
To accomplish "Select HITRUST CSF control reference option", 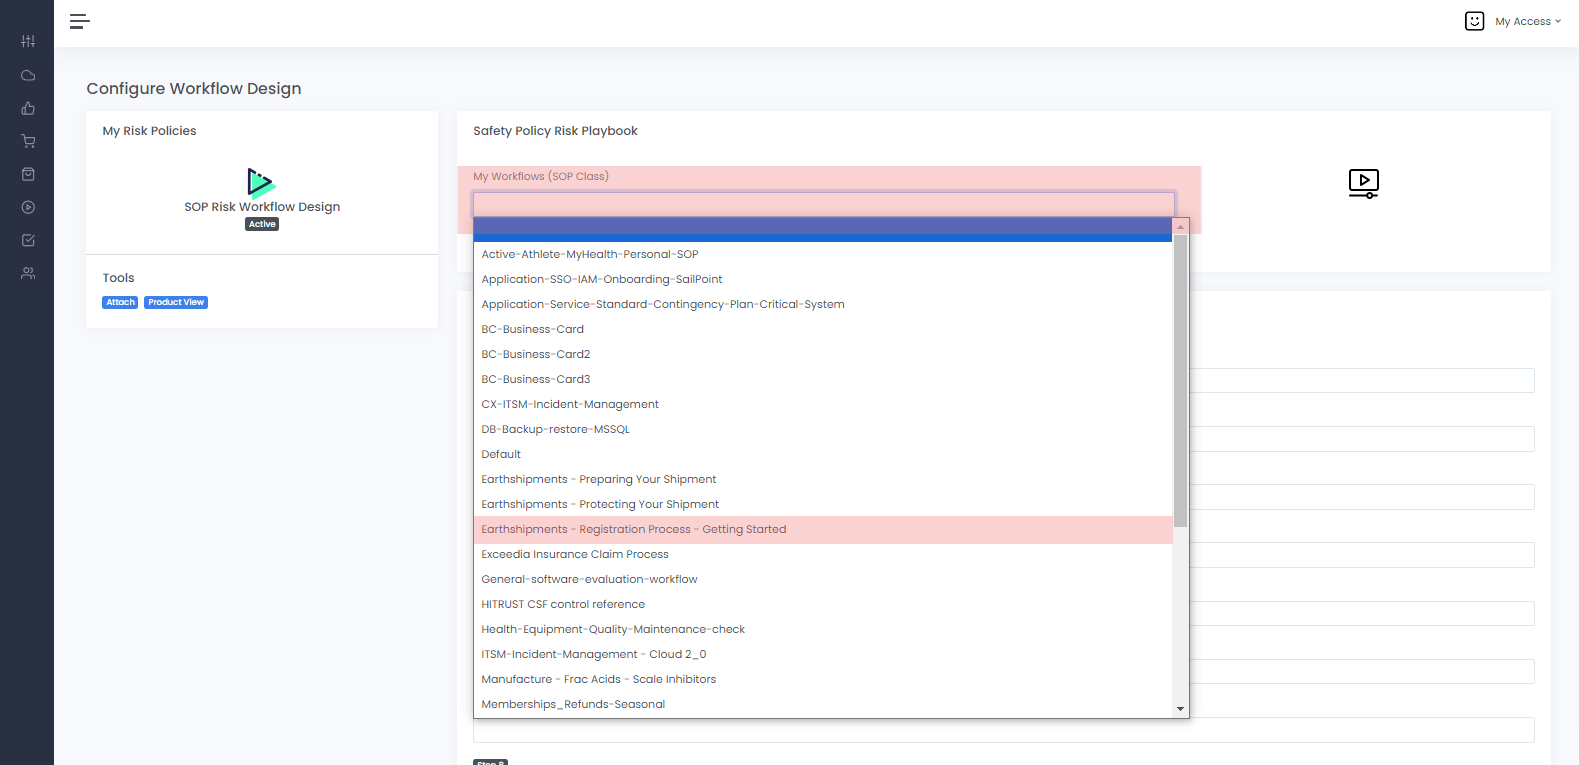I will (563, 605).
